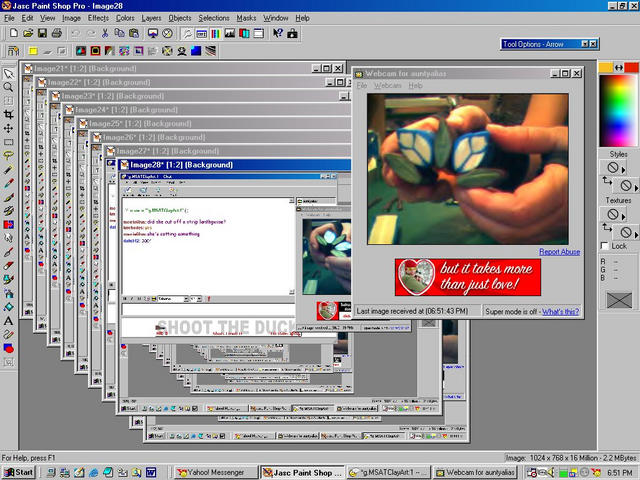Click the What's this? link

point(560,311)
